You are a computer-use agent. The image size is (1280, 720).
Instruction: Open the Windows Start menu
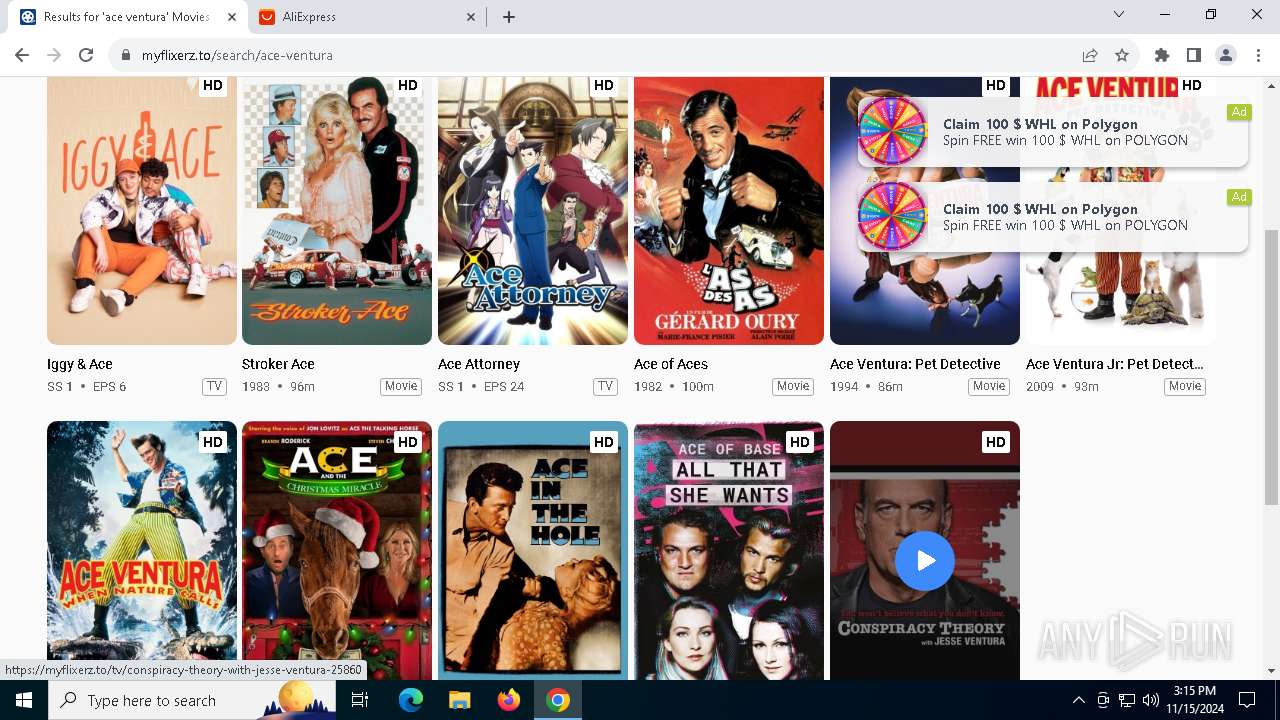coord(24,700)
